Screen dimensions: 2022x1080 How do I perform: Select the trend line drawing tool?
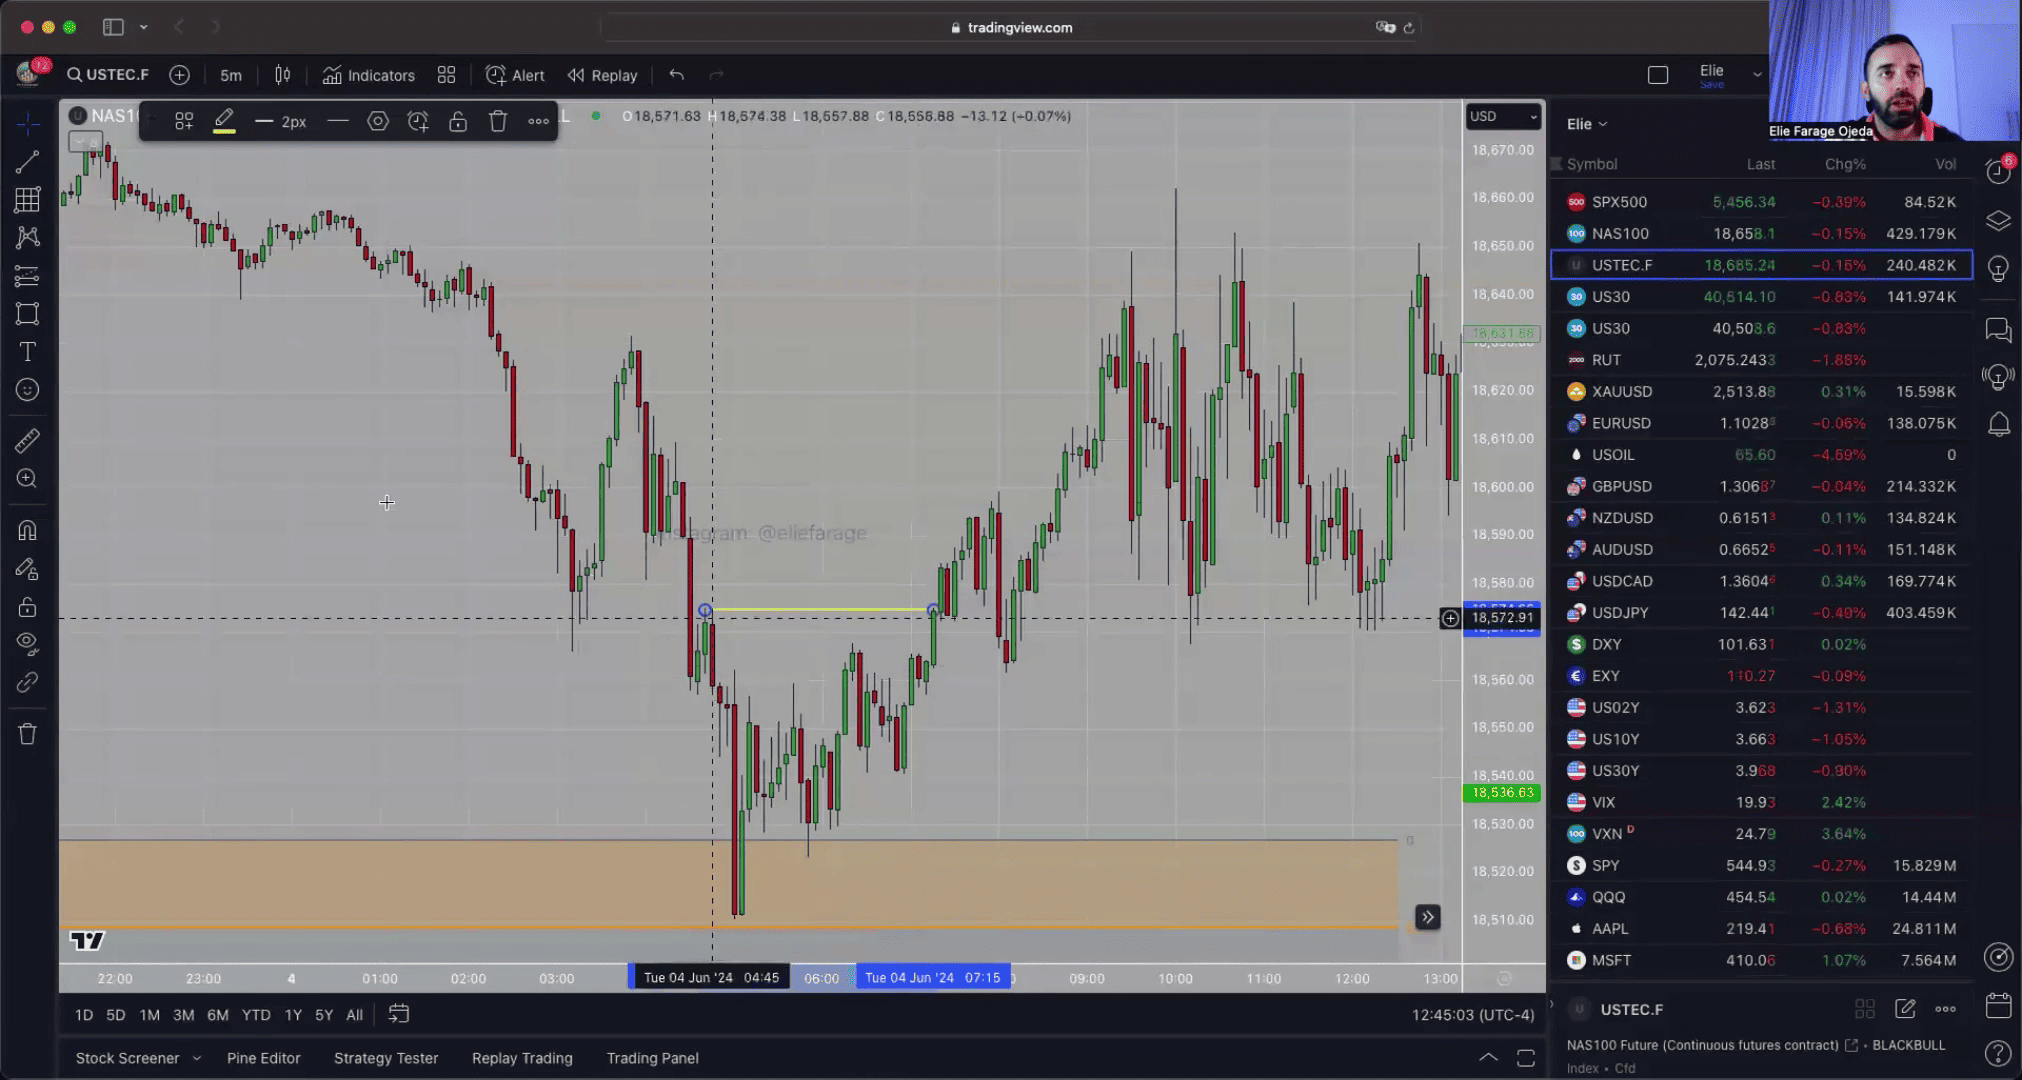(x=27, y=162)
